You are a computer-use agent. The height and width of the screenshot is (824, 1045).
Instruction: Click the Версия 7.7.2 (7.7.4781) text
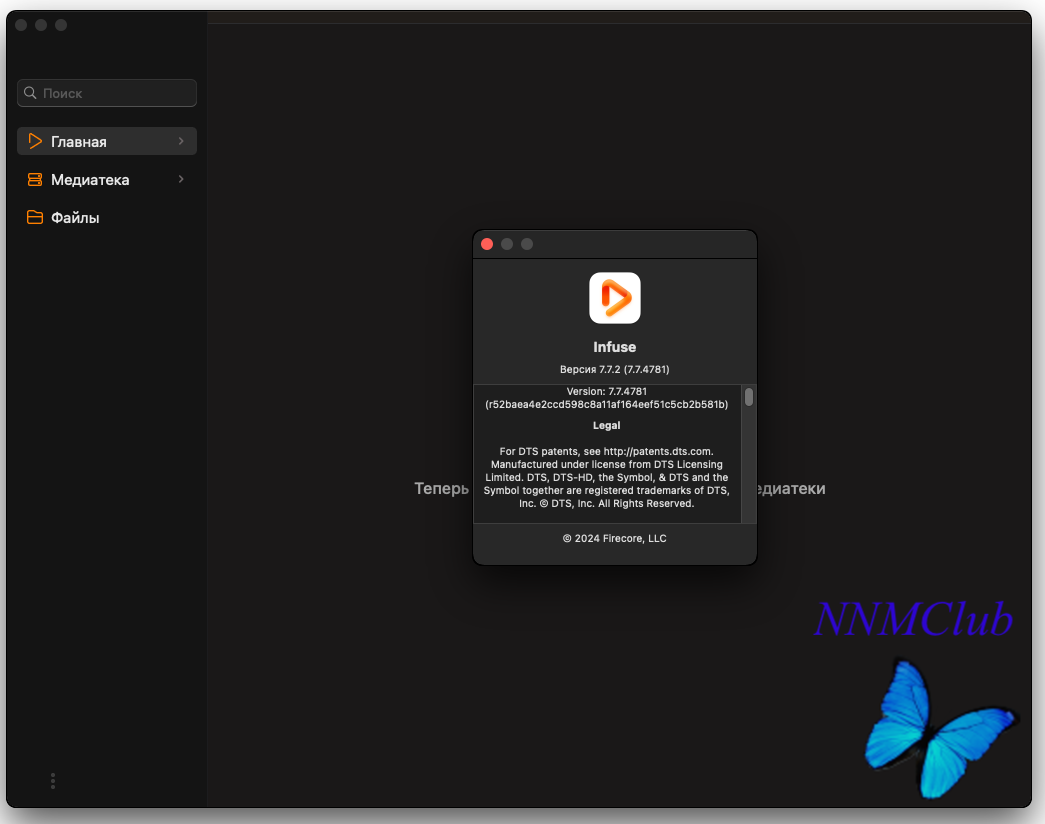[x=614, y=369]
